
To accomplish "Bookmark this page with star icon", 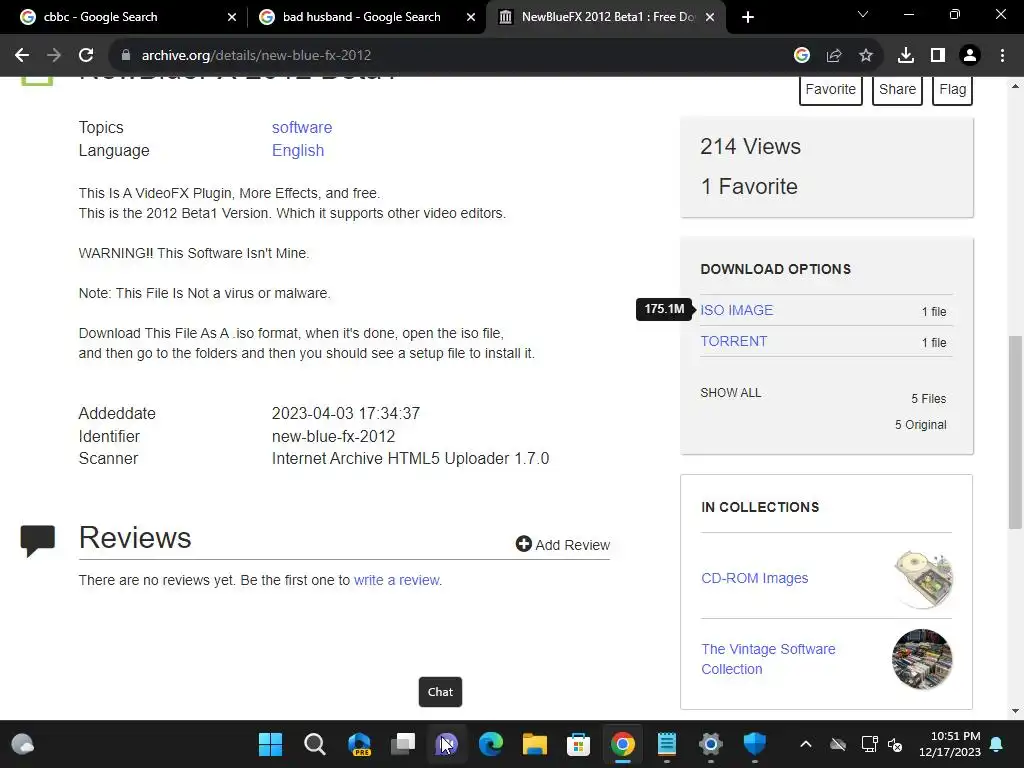I will click(865, 56).
